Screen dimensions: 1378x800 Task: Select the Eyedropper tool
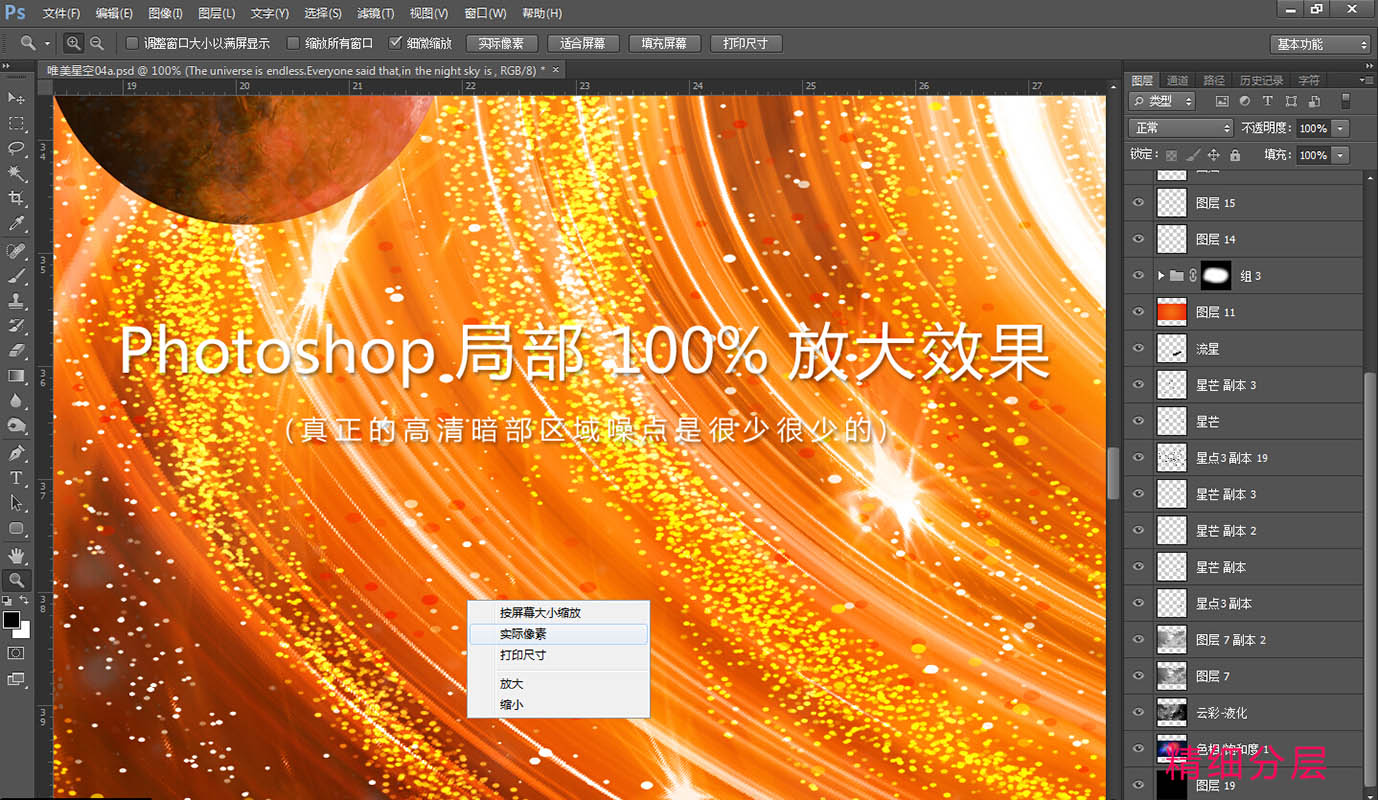(x=16, y=224)
